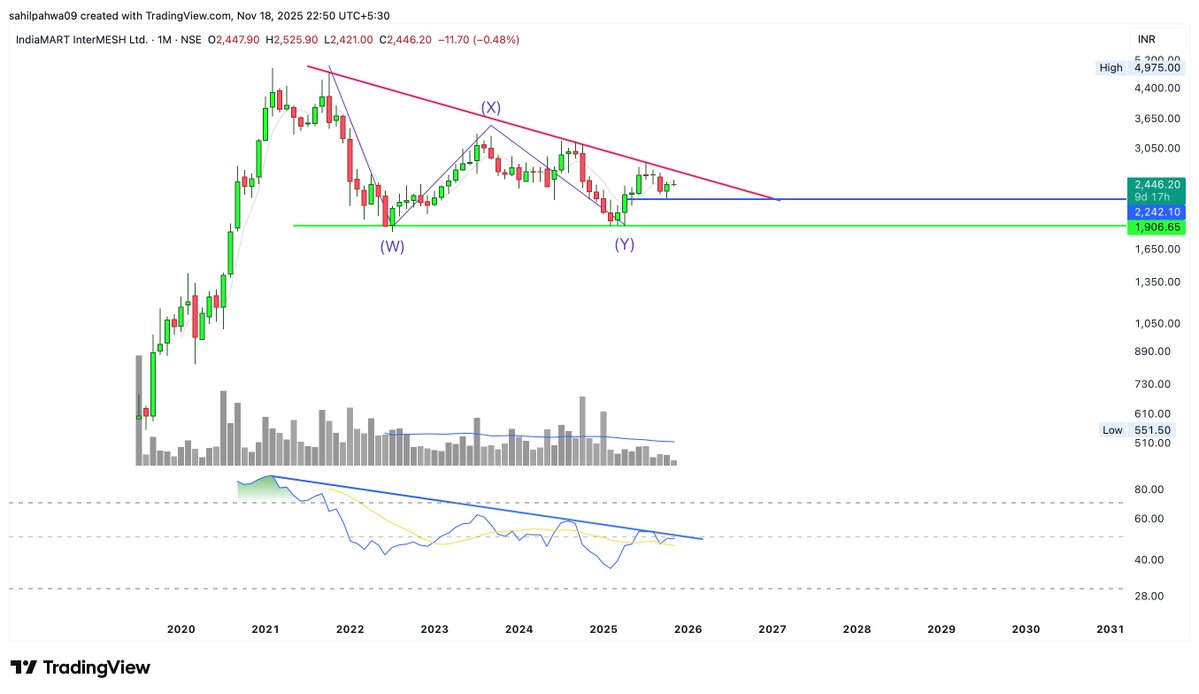
Task: Toggle the High 4,975.00 price marker
Action: pos(1141,67)
